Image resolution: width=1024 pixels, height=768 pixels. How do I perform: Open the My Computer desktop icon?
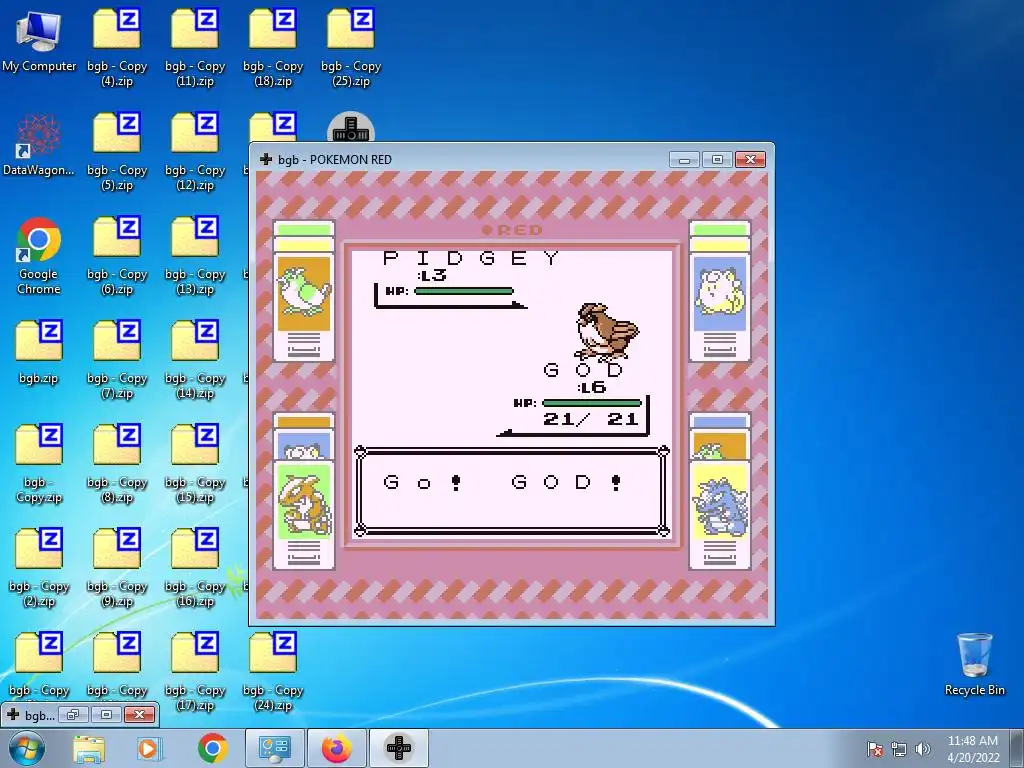pyautogui.click(x=39, y=40)
